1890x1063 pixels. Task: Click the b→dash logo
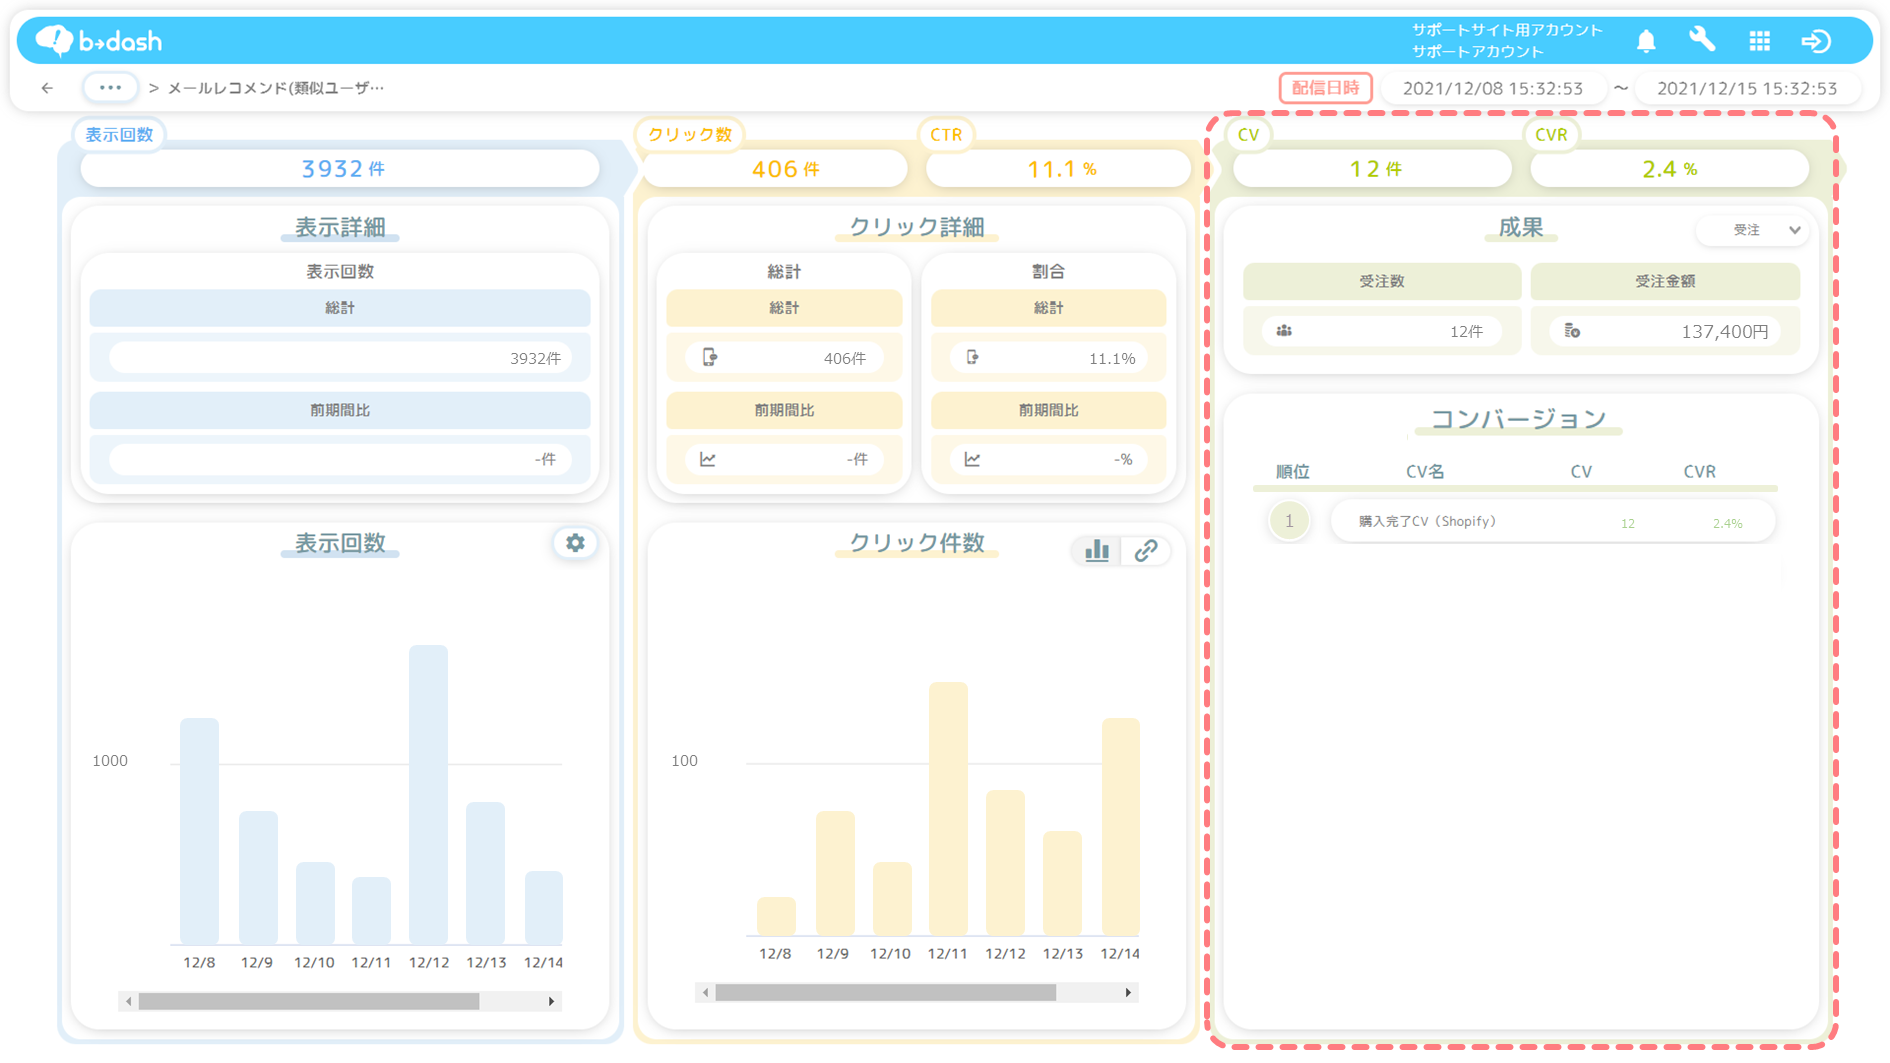98,41
